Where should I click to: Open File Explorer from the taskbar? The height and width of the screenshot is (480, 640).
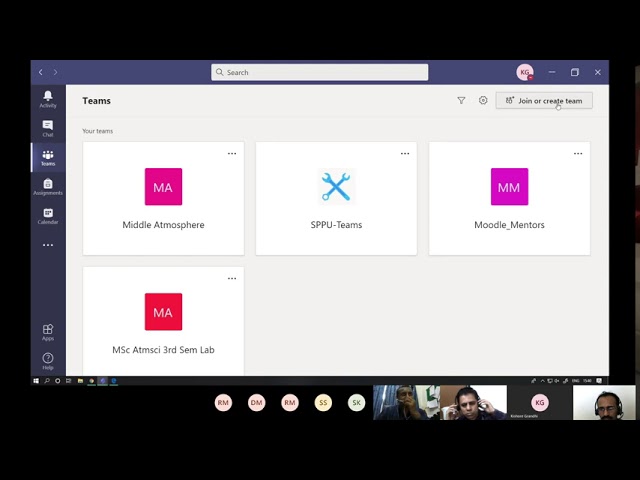click(80, 381)
